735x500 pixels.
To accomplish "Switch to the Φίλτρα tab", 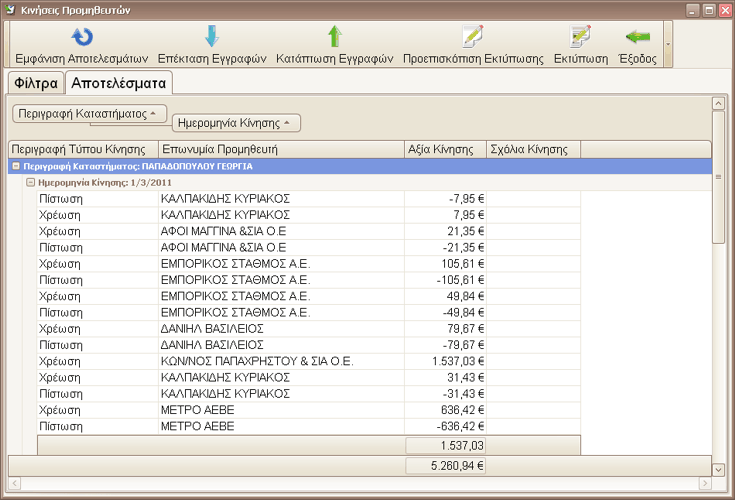I will [36, 83].
